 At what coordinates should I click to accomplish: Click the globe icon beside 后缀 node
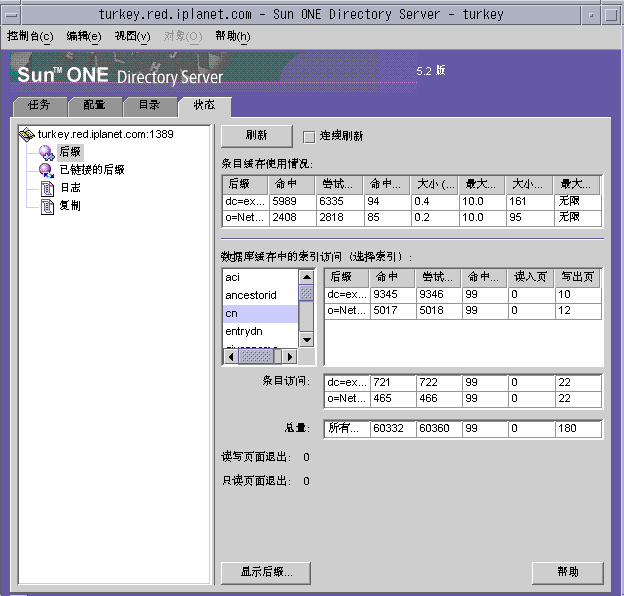pos(46,152)
